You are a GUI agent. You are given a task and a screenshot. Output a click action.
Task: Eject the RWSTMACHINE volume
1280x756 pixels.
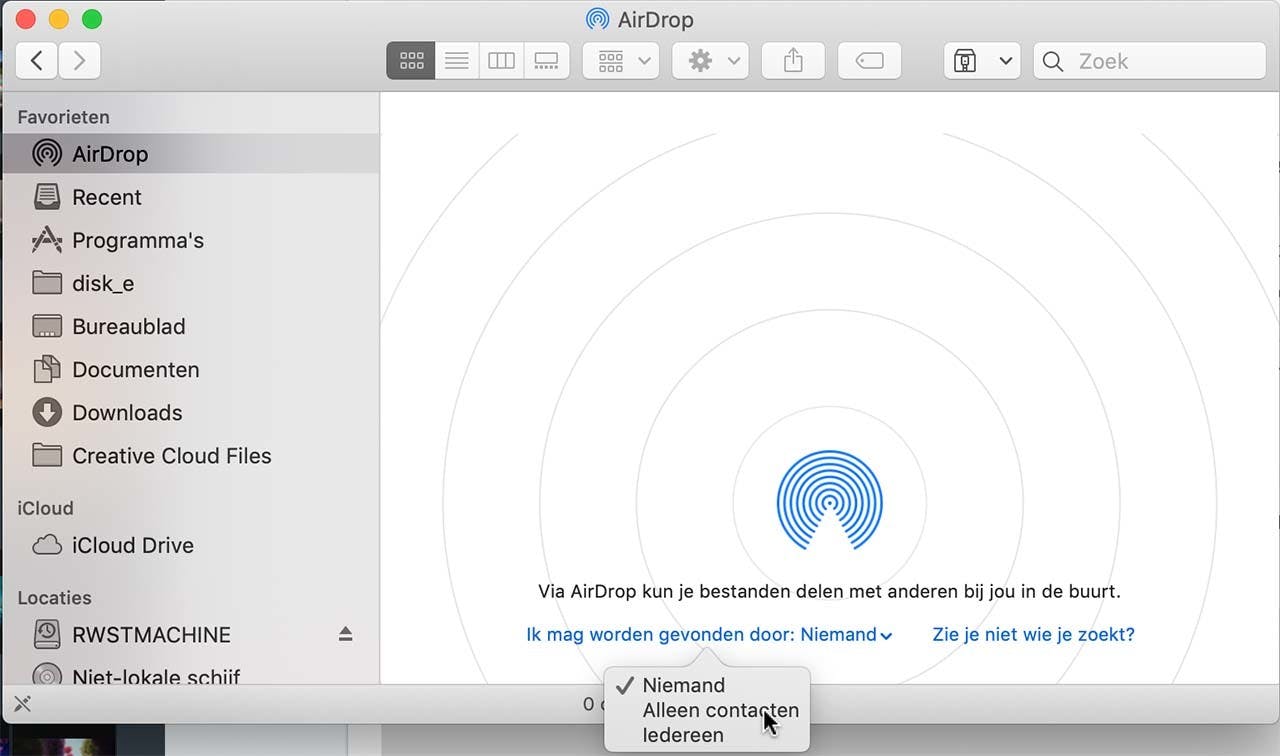[x=345, y=634]
